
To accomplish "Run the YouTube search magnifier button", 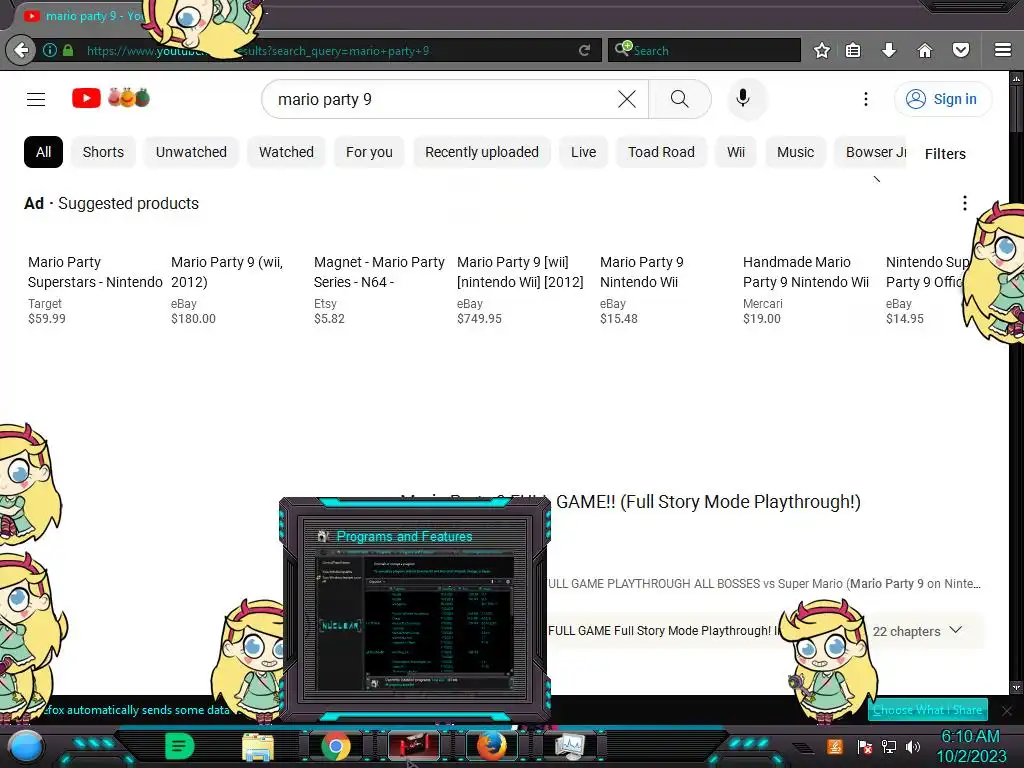I will tap(680, 99).
